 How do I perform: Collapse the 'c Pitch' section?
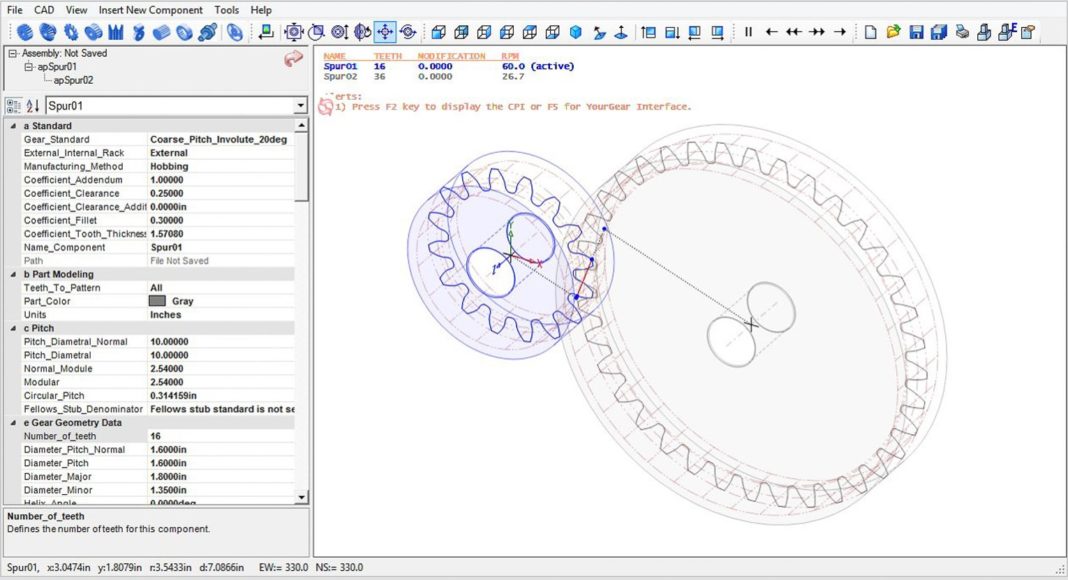tap(13, 328)
